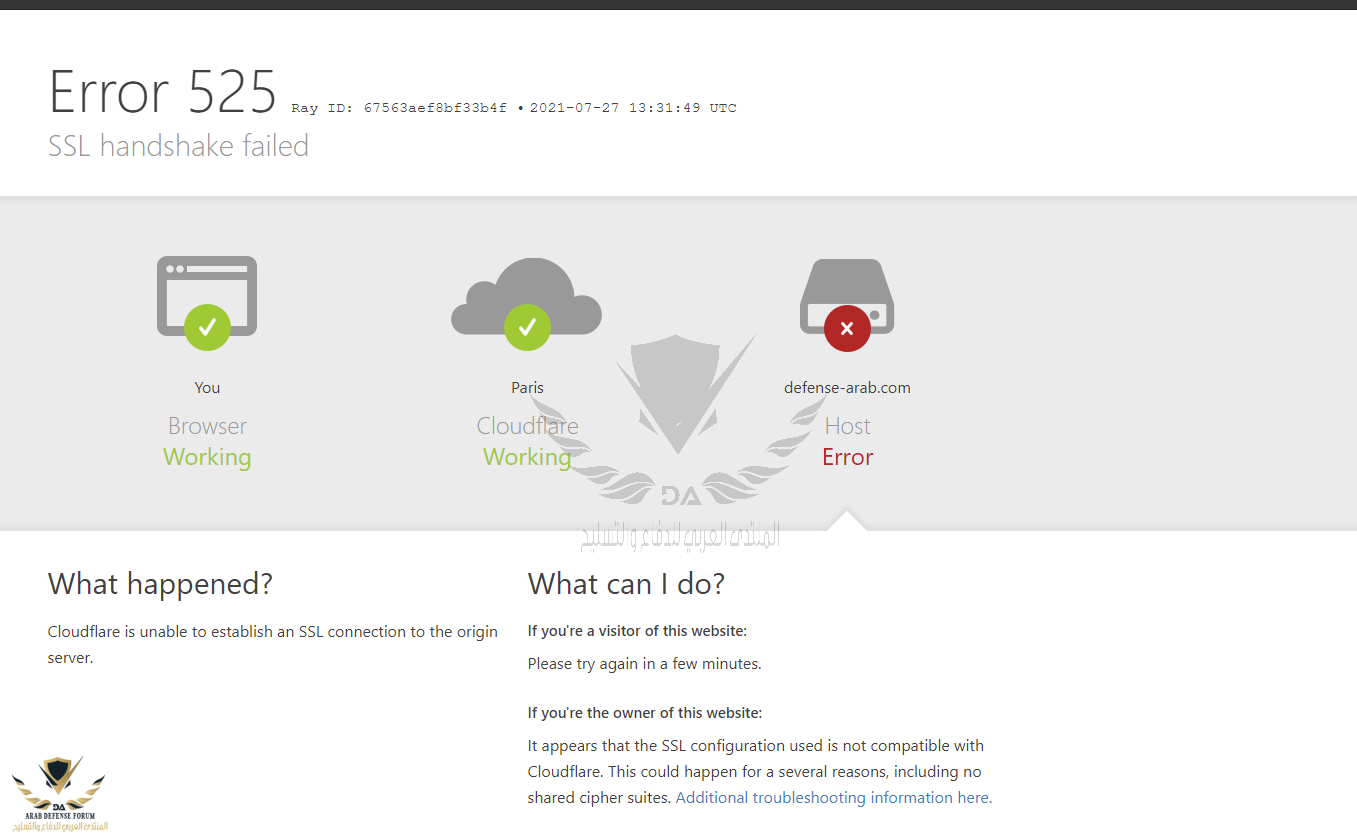
Task: Click the red Error status under Host
Action: coord(847,457)
